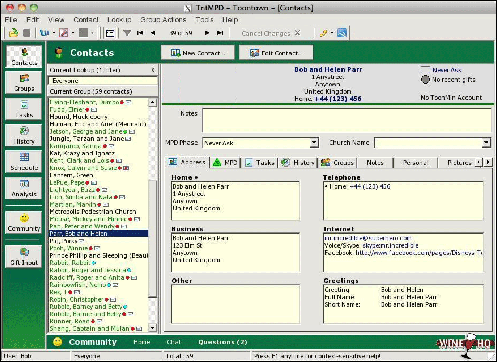The image size is (497, 362).
Task: Open the dropdown next to the pencil icon
Action: (x=73, y=33)
